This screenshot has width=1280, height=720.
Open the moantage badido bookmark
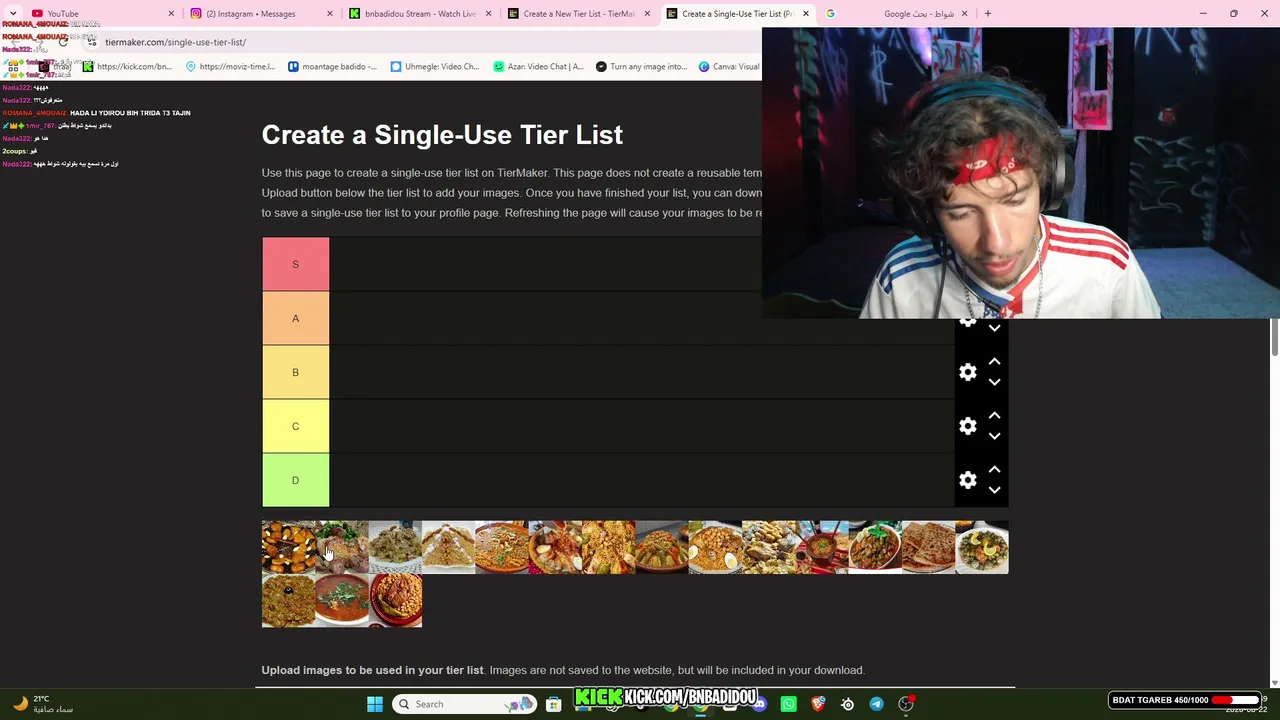(333, 67)
